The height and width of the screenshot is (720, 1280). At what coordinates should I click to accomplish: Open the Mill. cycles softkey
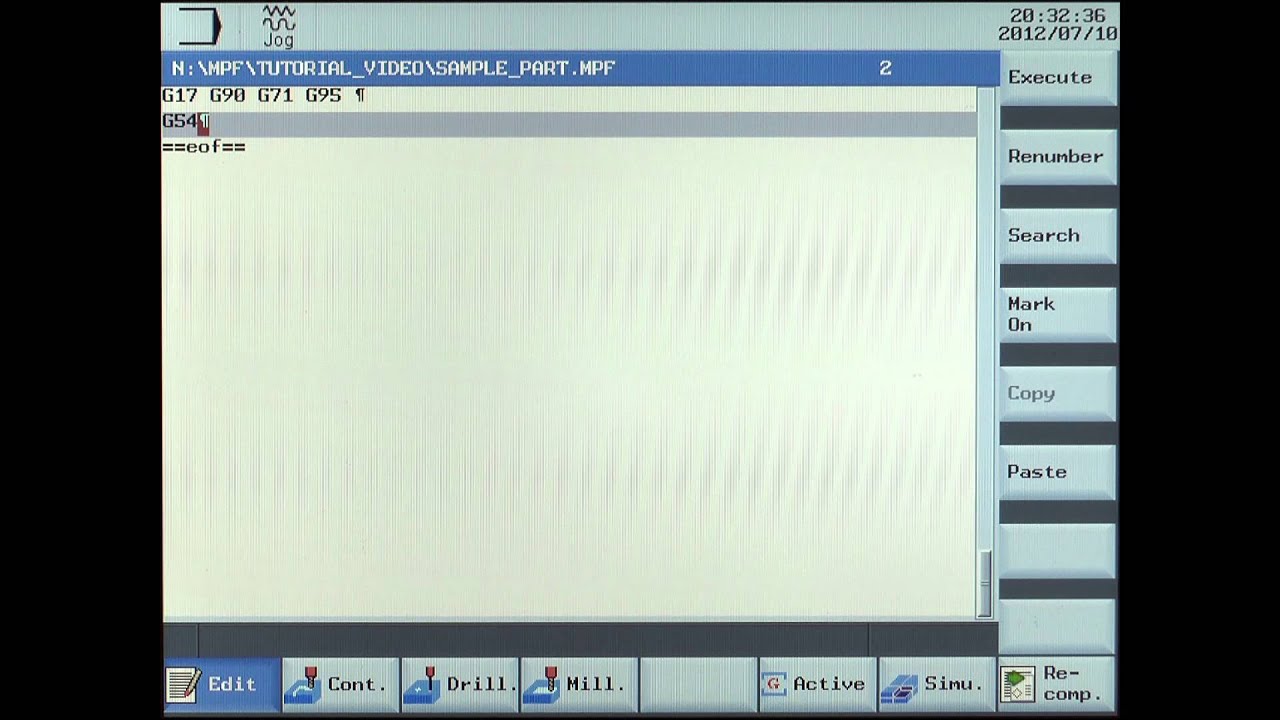pyautogui.click(x=579, y=684)
